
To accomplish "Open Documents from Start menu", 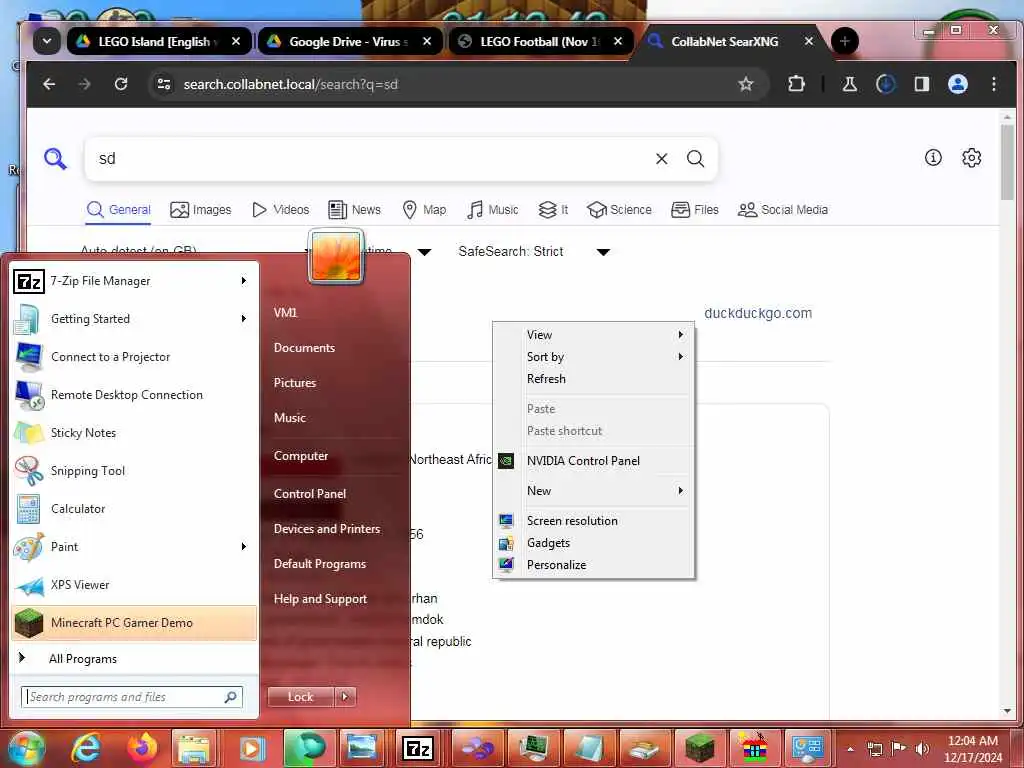I will (x=304, y=348).
